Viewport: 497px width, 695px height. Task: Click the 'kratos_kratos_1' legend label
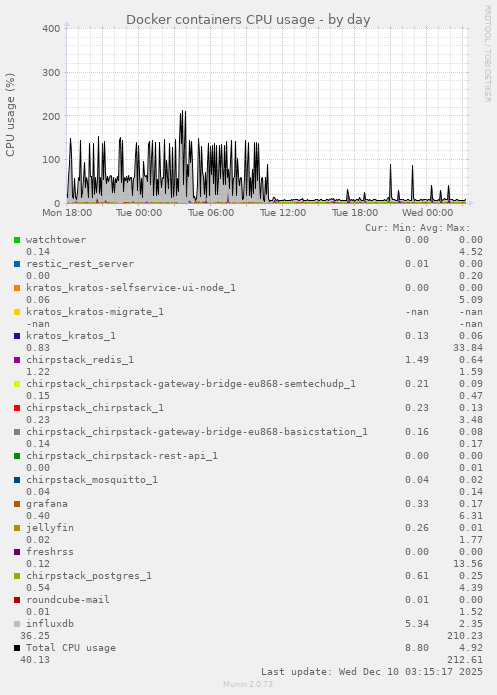click(71, 336)
